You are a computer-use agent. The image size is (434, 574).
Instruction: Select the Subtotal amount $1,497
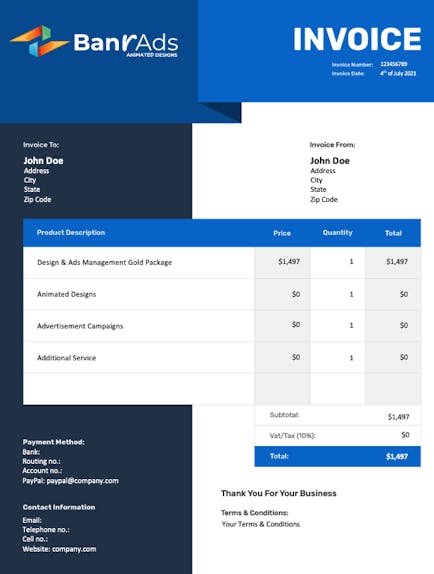pyautogui.click(x=399, y=417)
